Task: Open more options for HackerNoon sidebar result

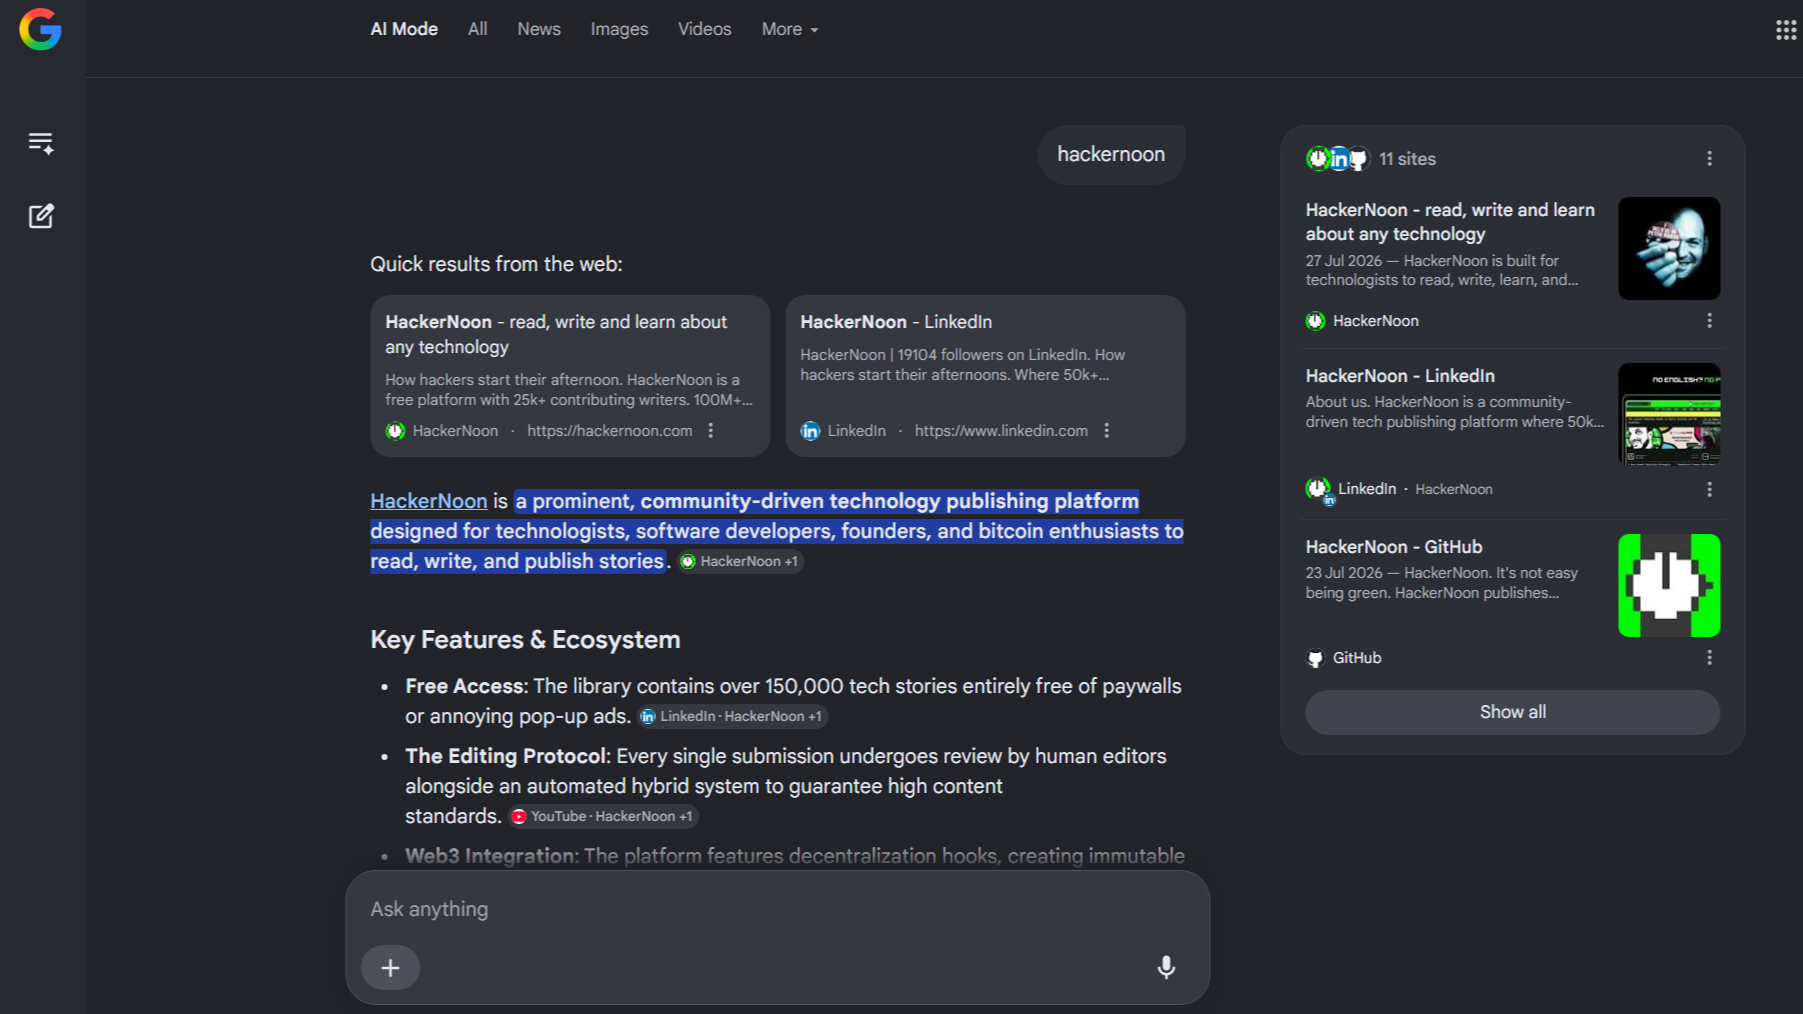Action: [1709, 321]
